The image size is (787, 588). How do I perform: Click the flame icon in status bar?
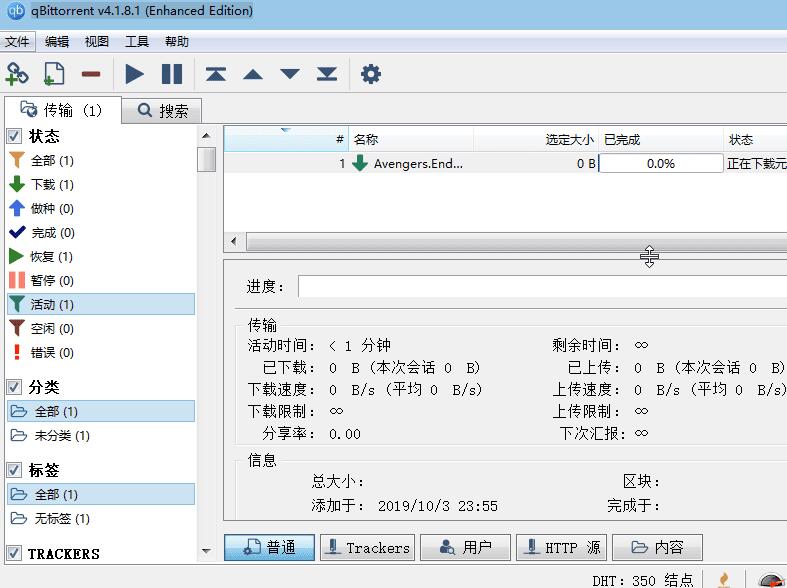pyautogui.click(x=724, y=580)
